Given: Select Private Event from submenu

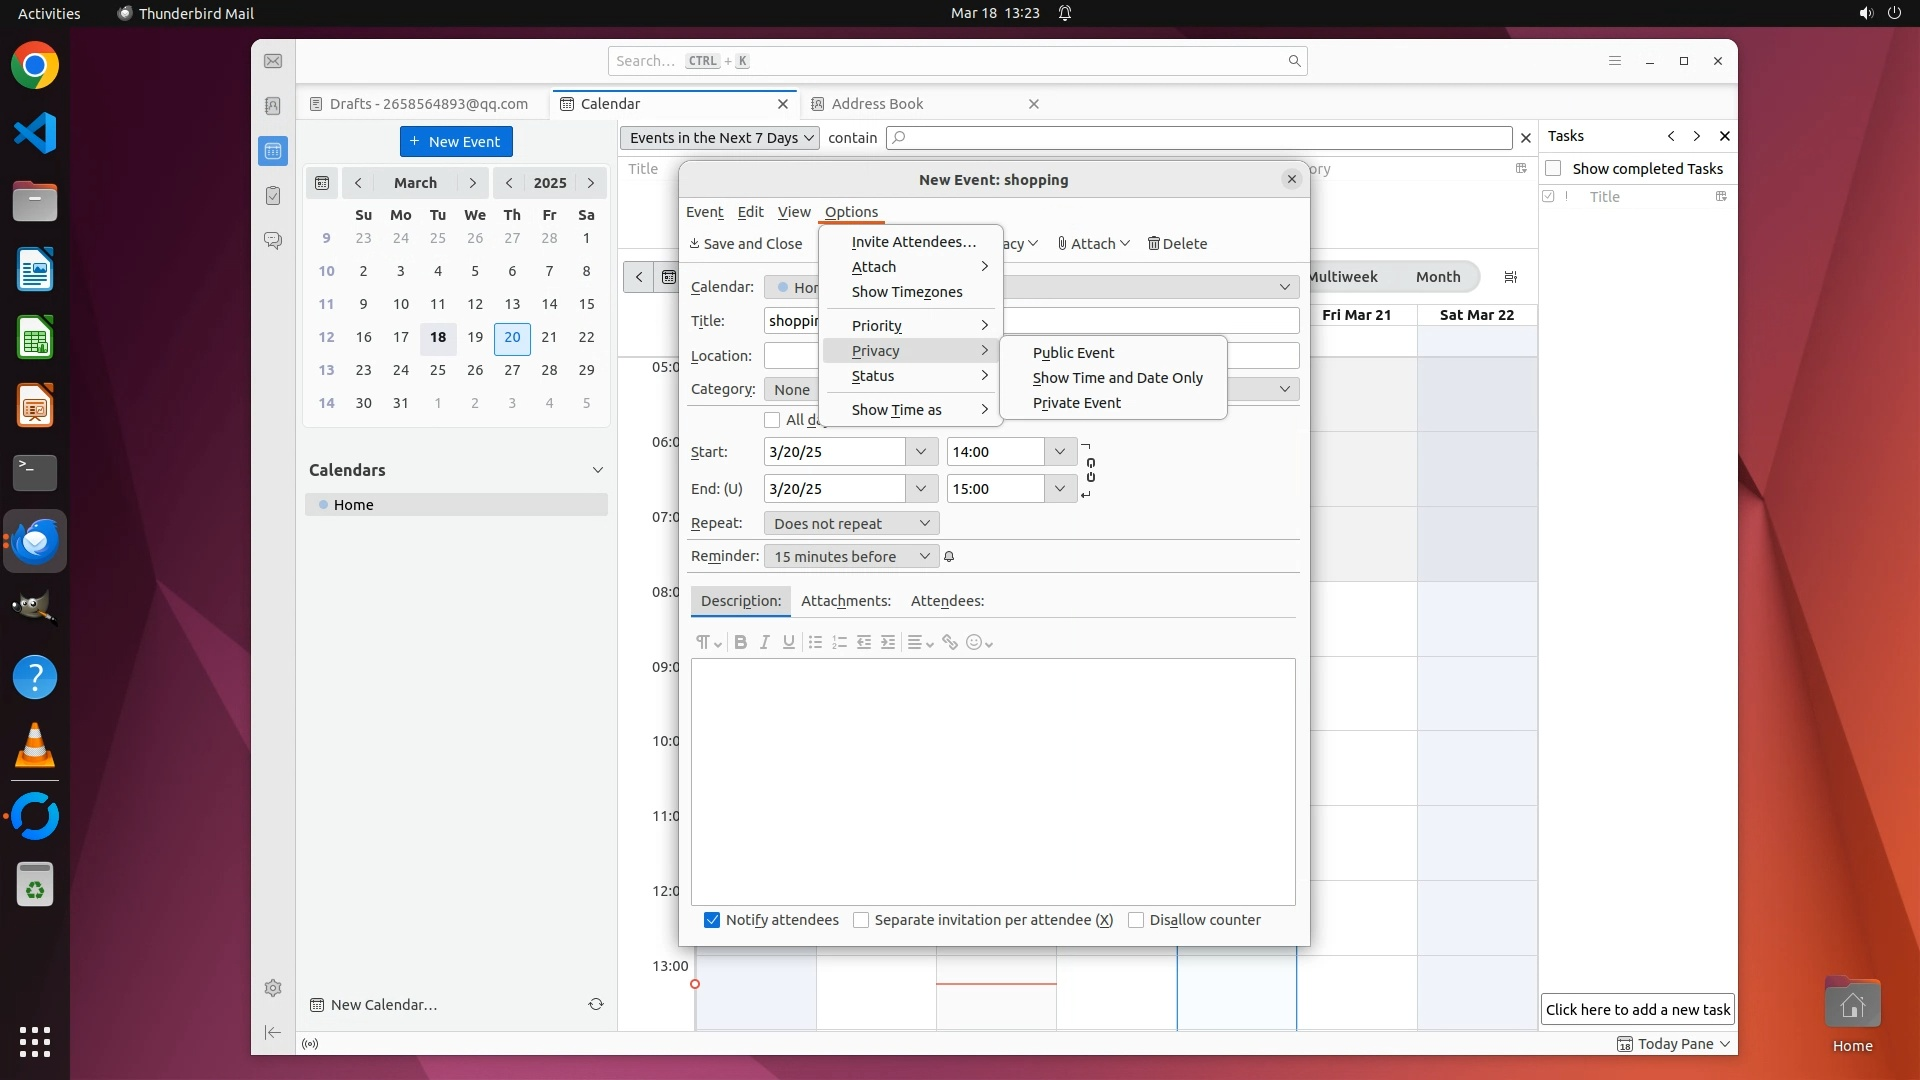Looking at the screenshot, I should click(x=1076, y=403).
